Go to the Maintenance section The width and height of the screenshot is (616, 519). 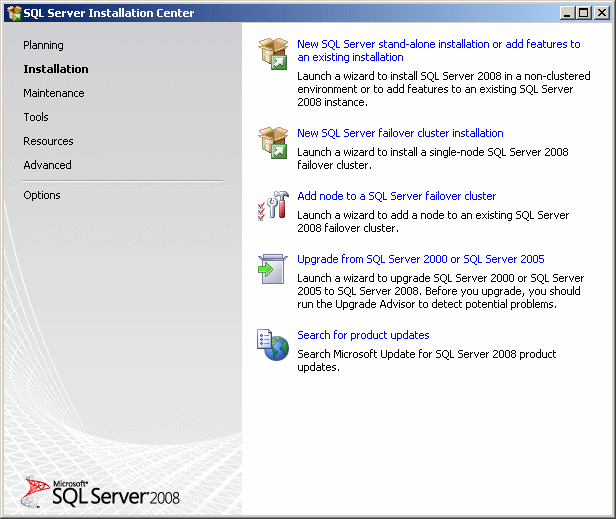point(54,93)
